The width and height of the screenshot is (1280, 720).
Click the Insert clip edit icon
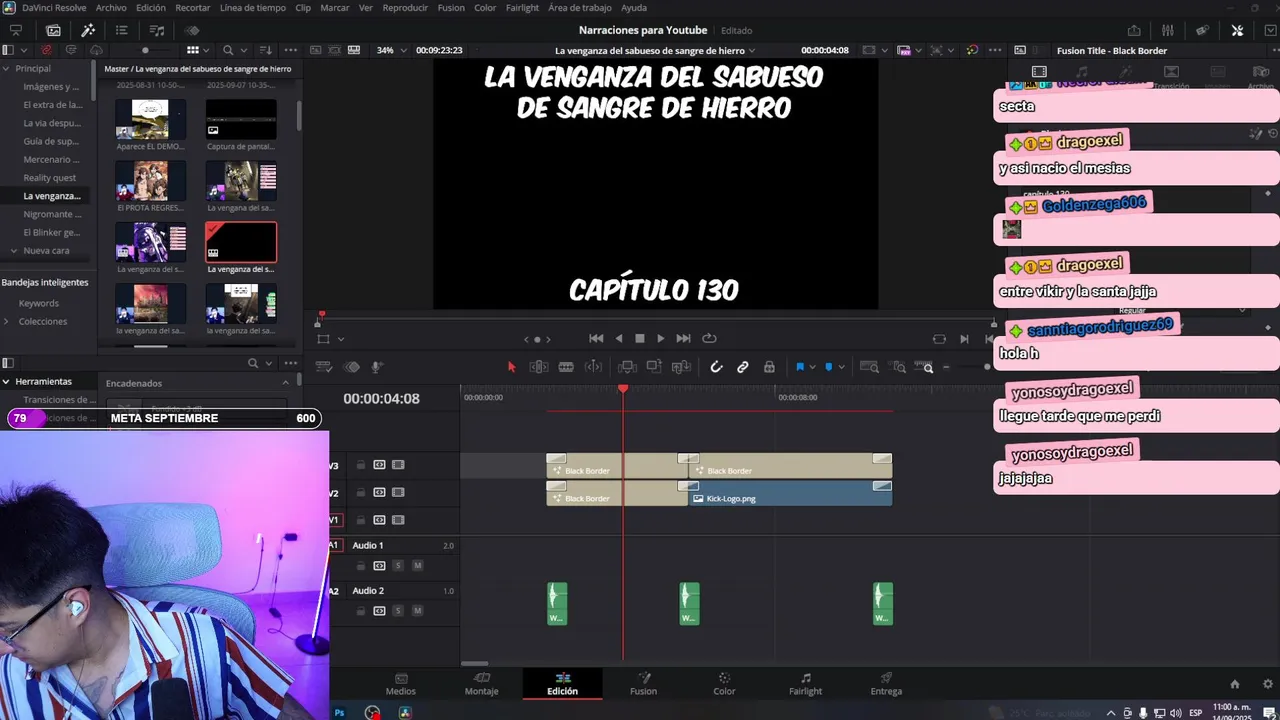[627, 367]
